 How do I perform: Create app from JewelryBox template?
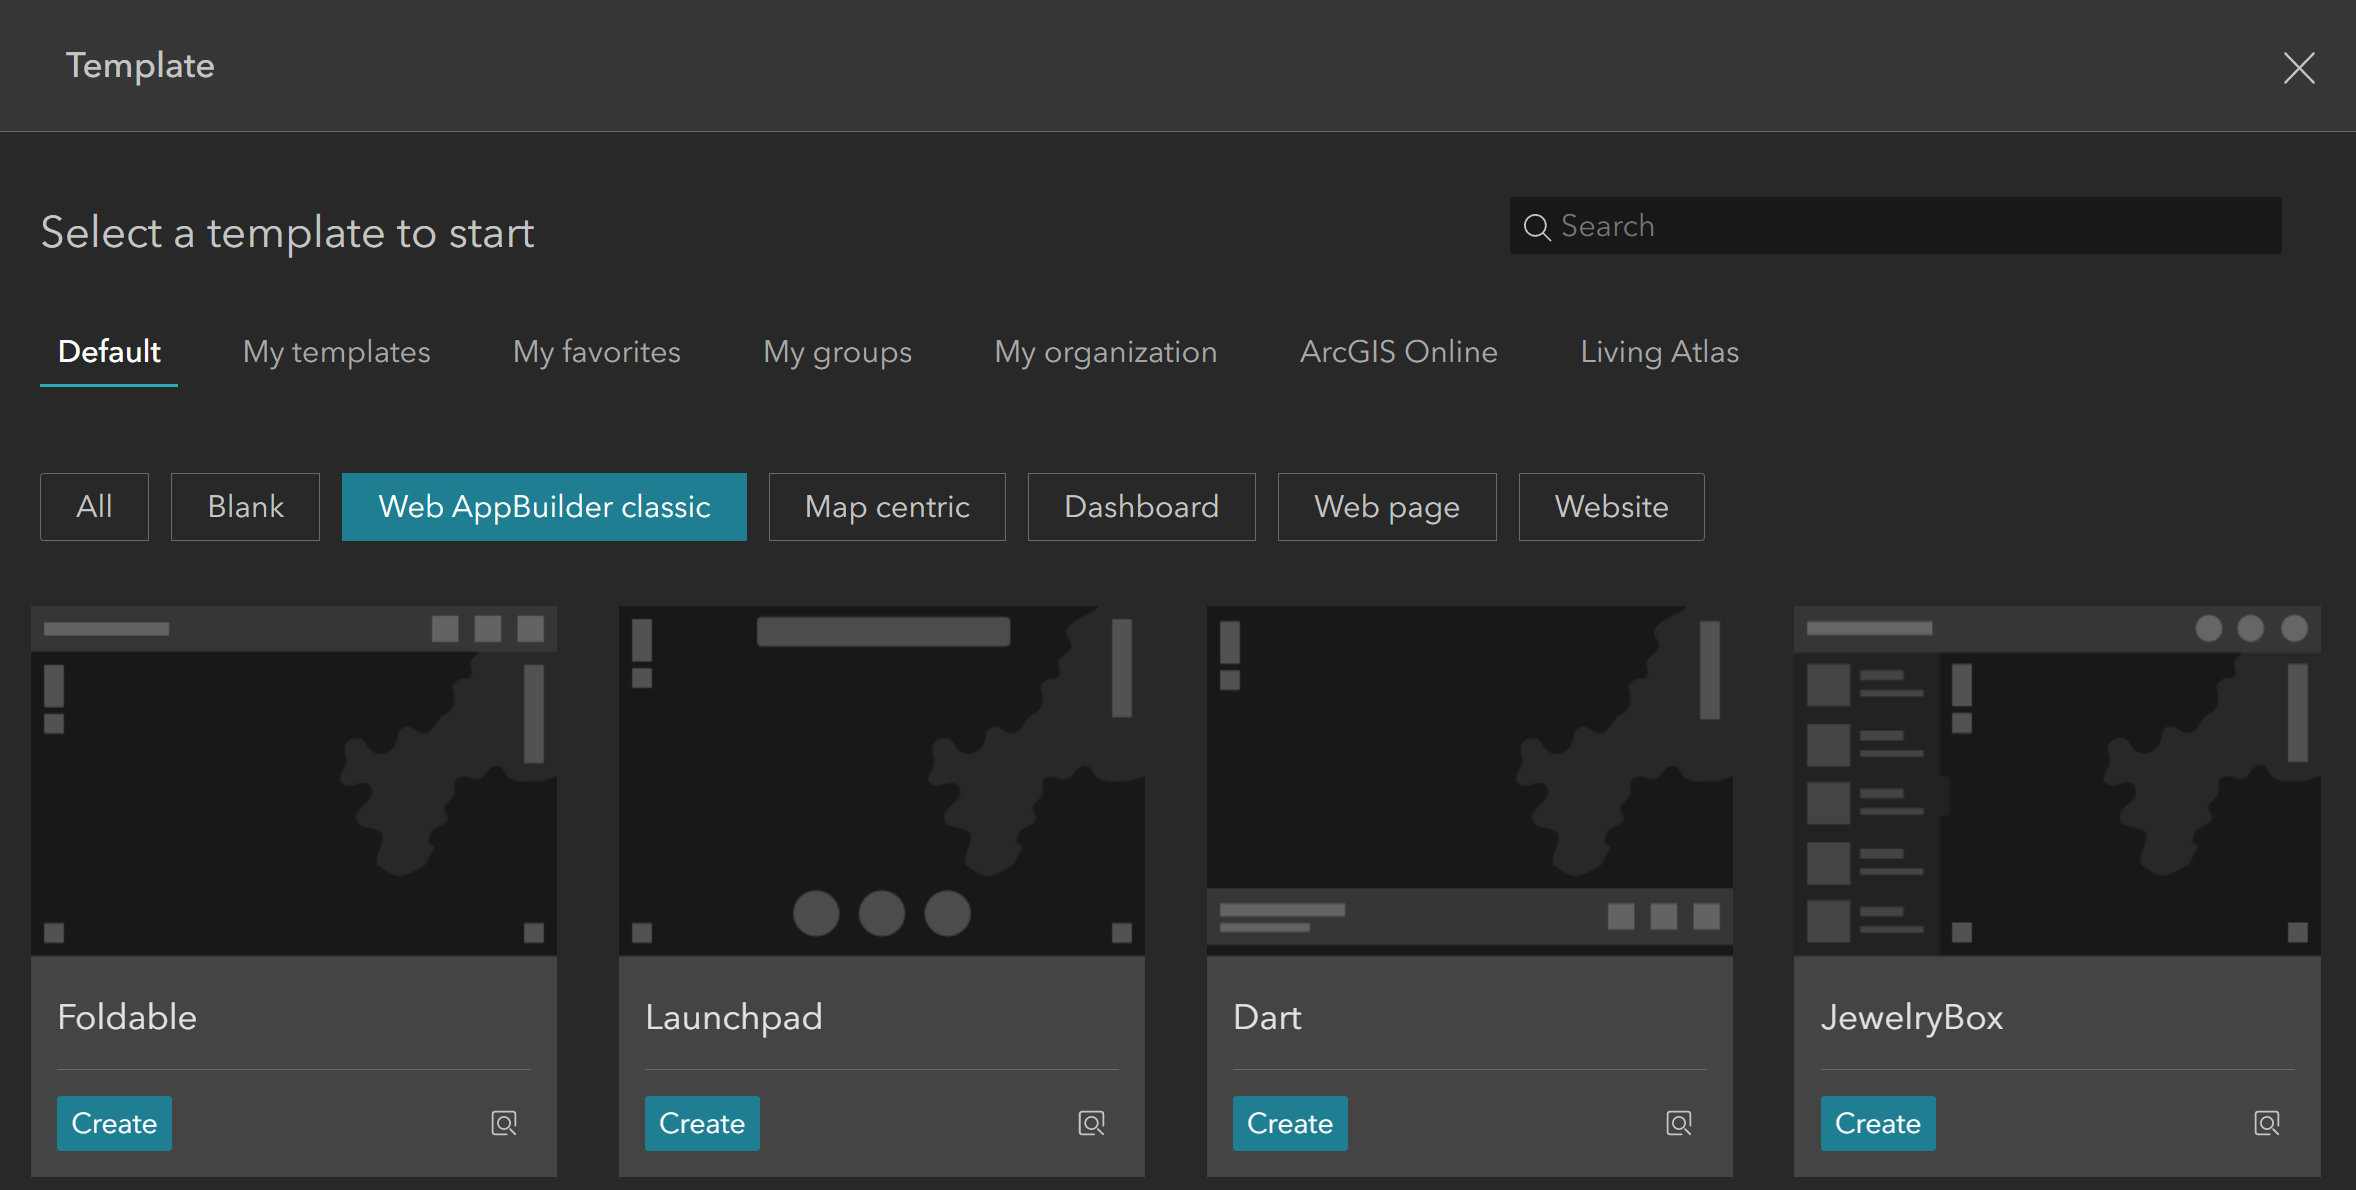tap(1878, 1123)
